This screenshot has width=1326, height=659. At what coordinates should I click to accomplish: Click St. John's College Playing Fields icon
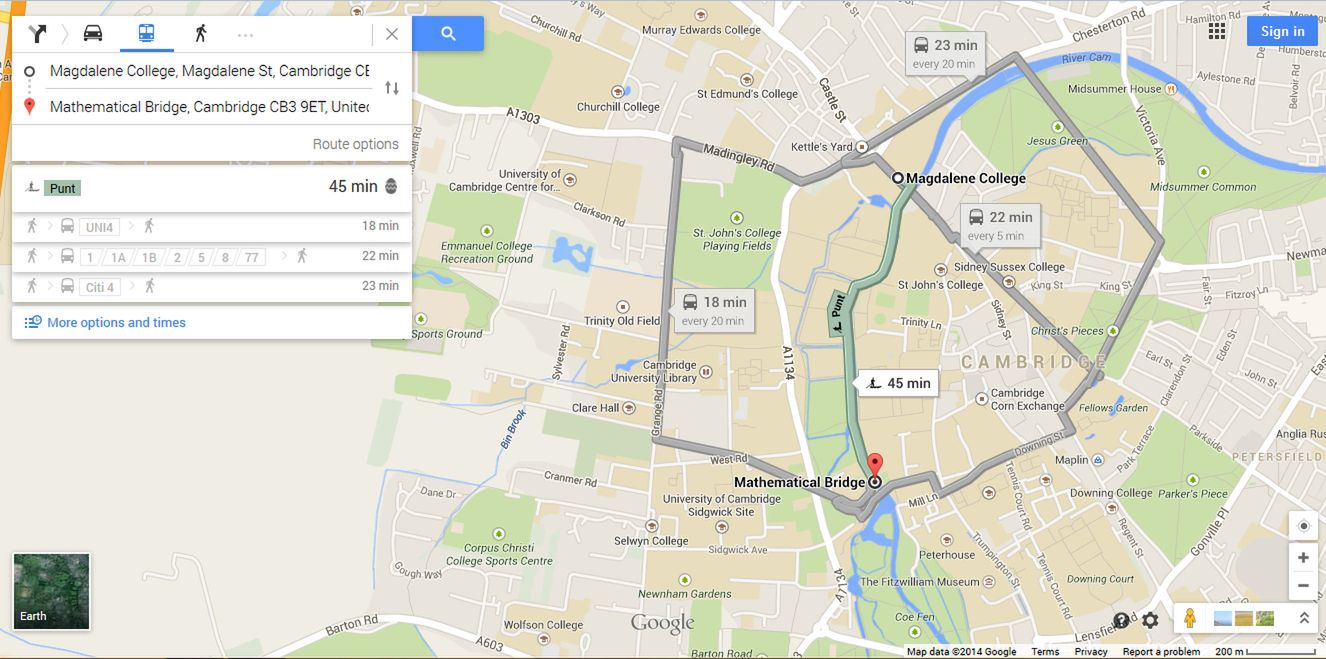point(736,217)
